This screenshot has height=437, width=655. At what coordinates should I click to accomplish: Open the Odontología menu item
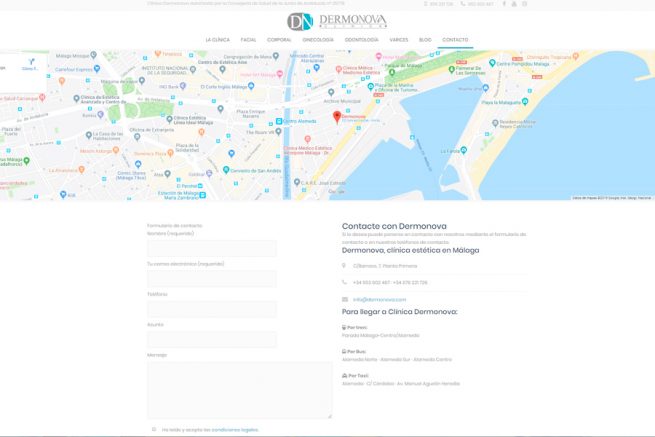coord(361,40)
